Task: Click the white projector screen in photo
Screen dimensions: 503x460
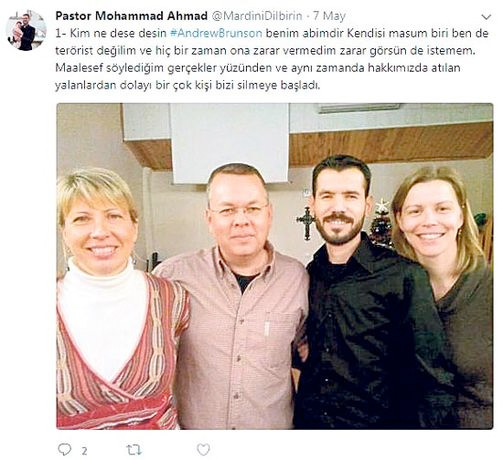Action: tap(229, 143)
